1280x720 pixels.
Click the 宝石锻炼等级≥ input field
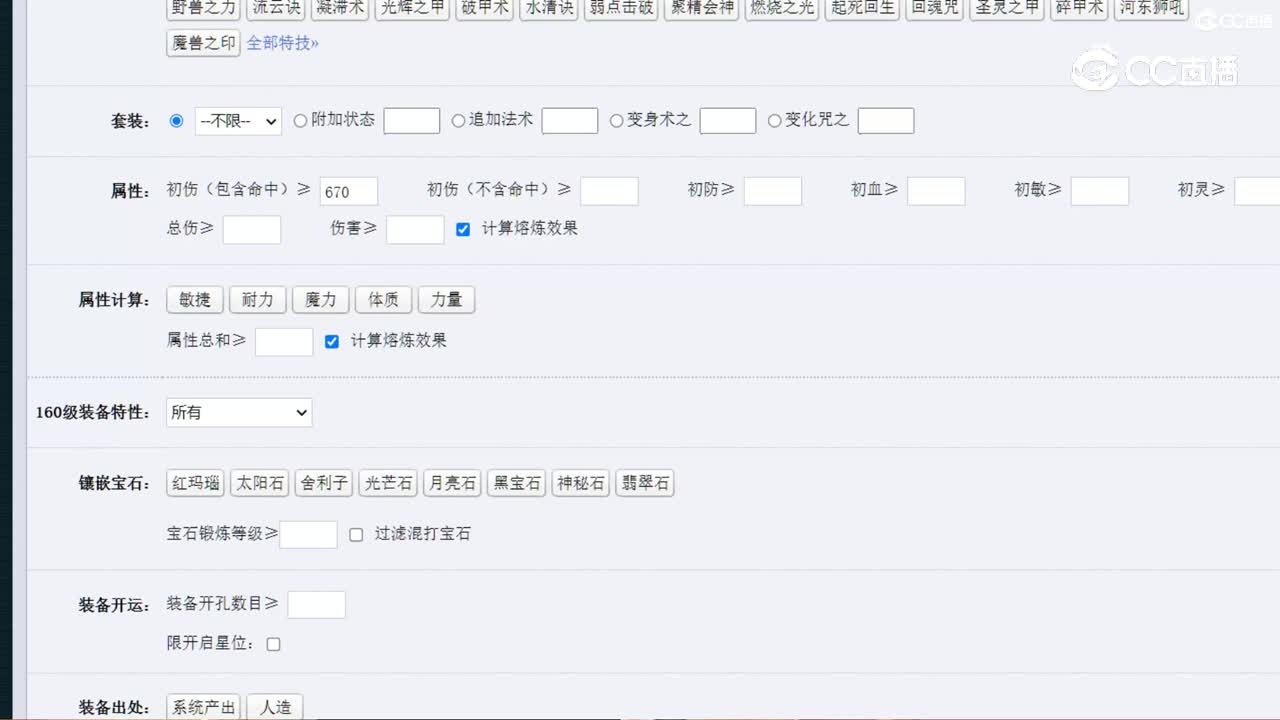(x=308, y=534)
